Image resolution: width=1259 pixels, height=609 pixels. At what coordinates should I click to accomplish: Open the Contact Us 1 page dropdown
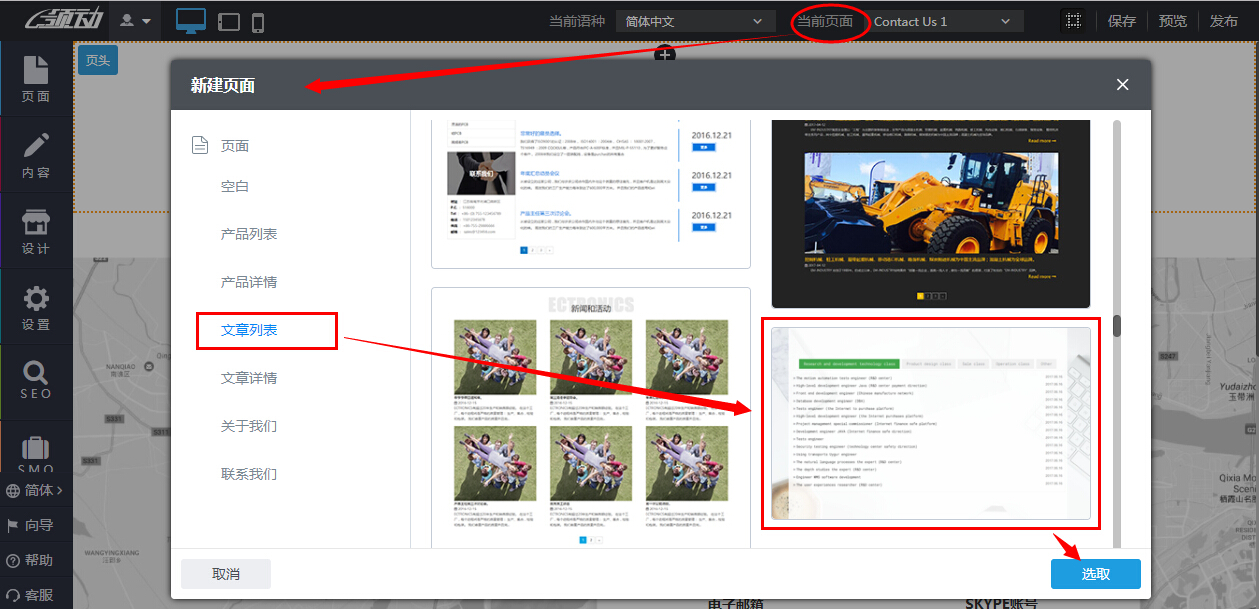pyautogui.click(x=945, y=21)
